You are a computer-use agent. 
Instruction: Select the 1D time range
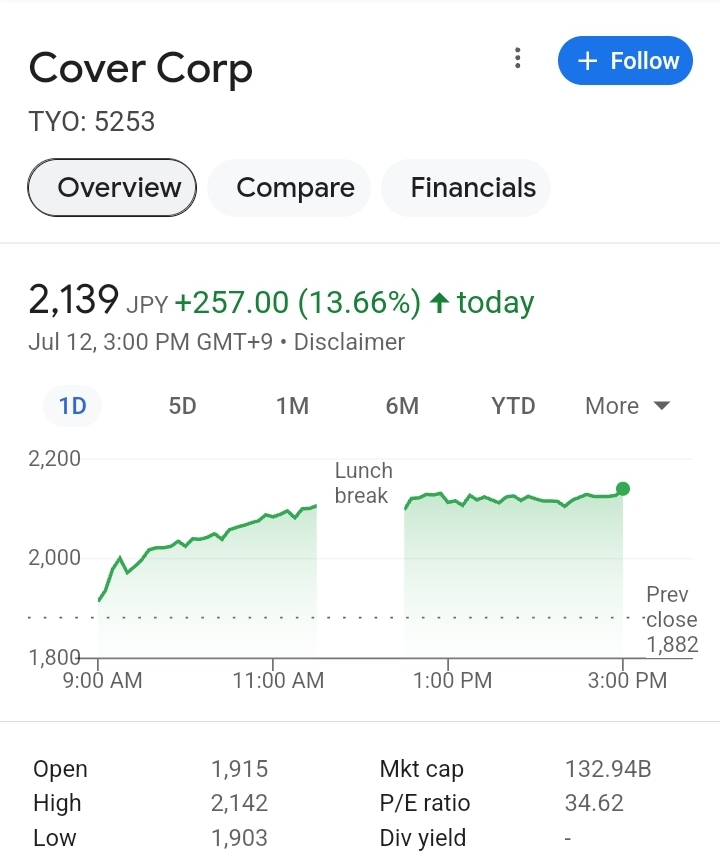point(72,406)
